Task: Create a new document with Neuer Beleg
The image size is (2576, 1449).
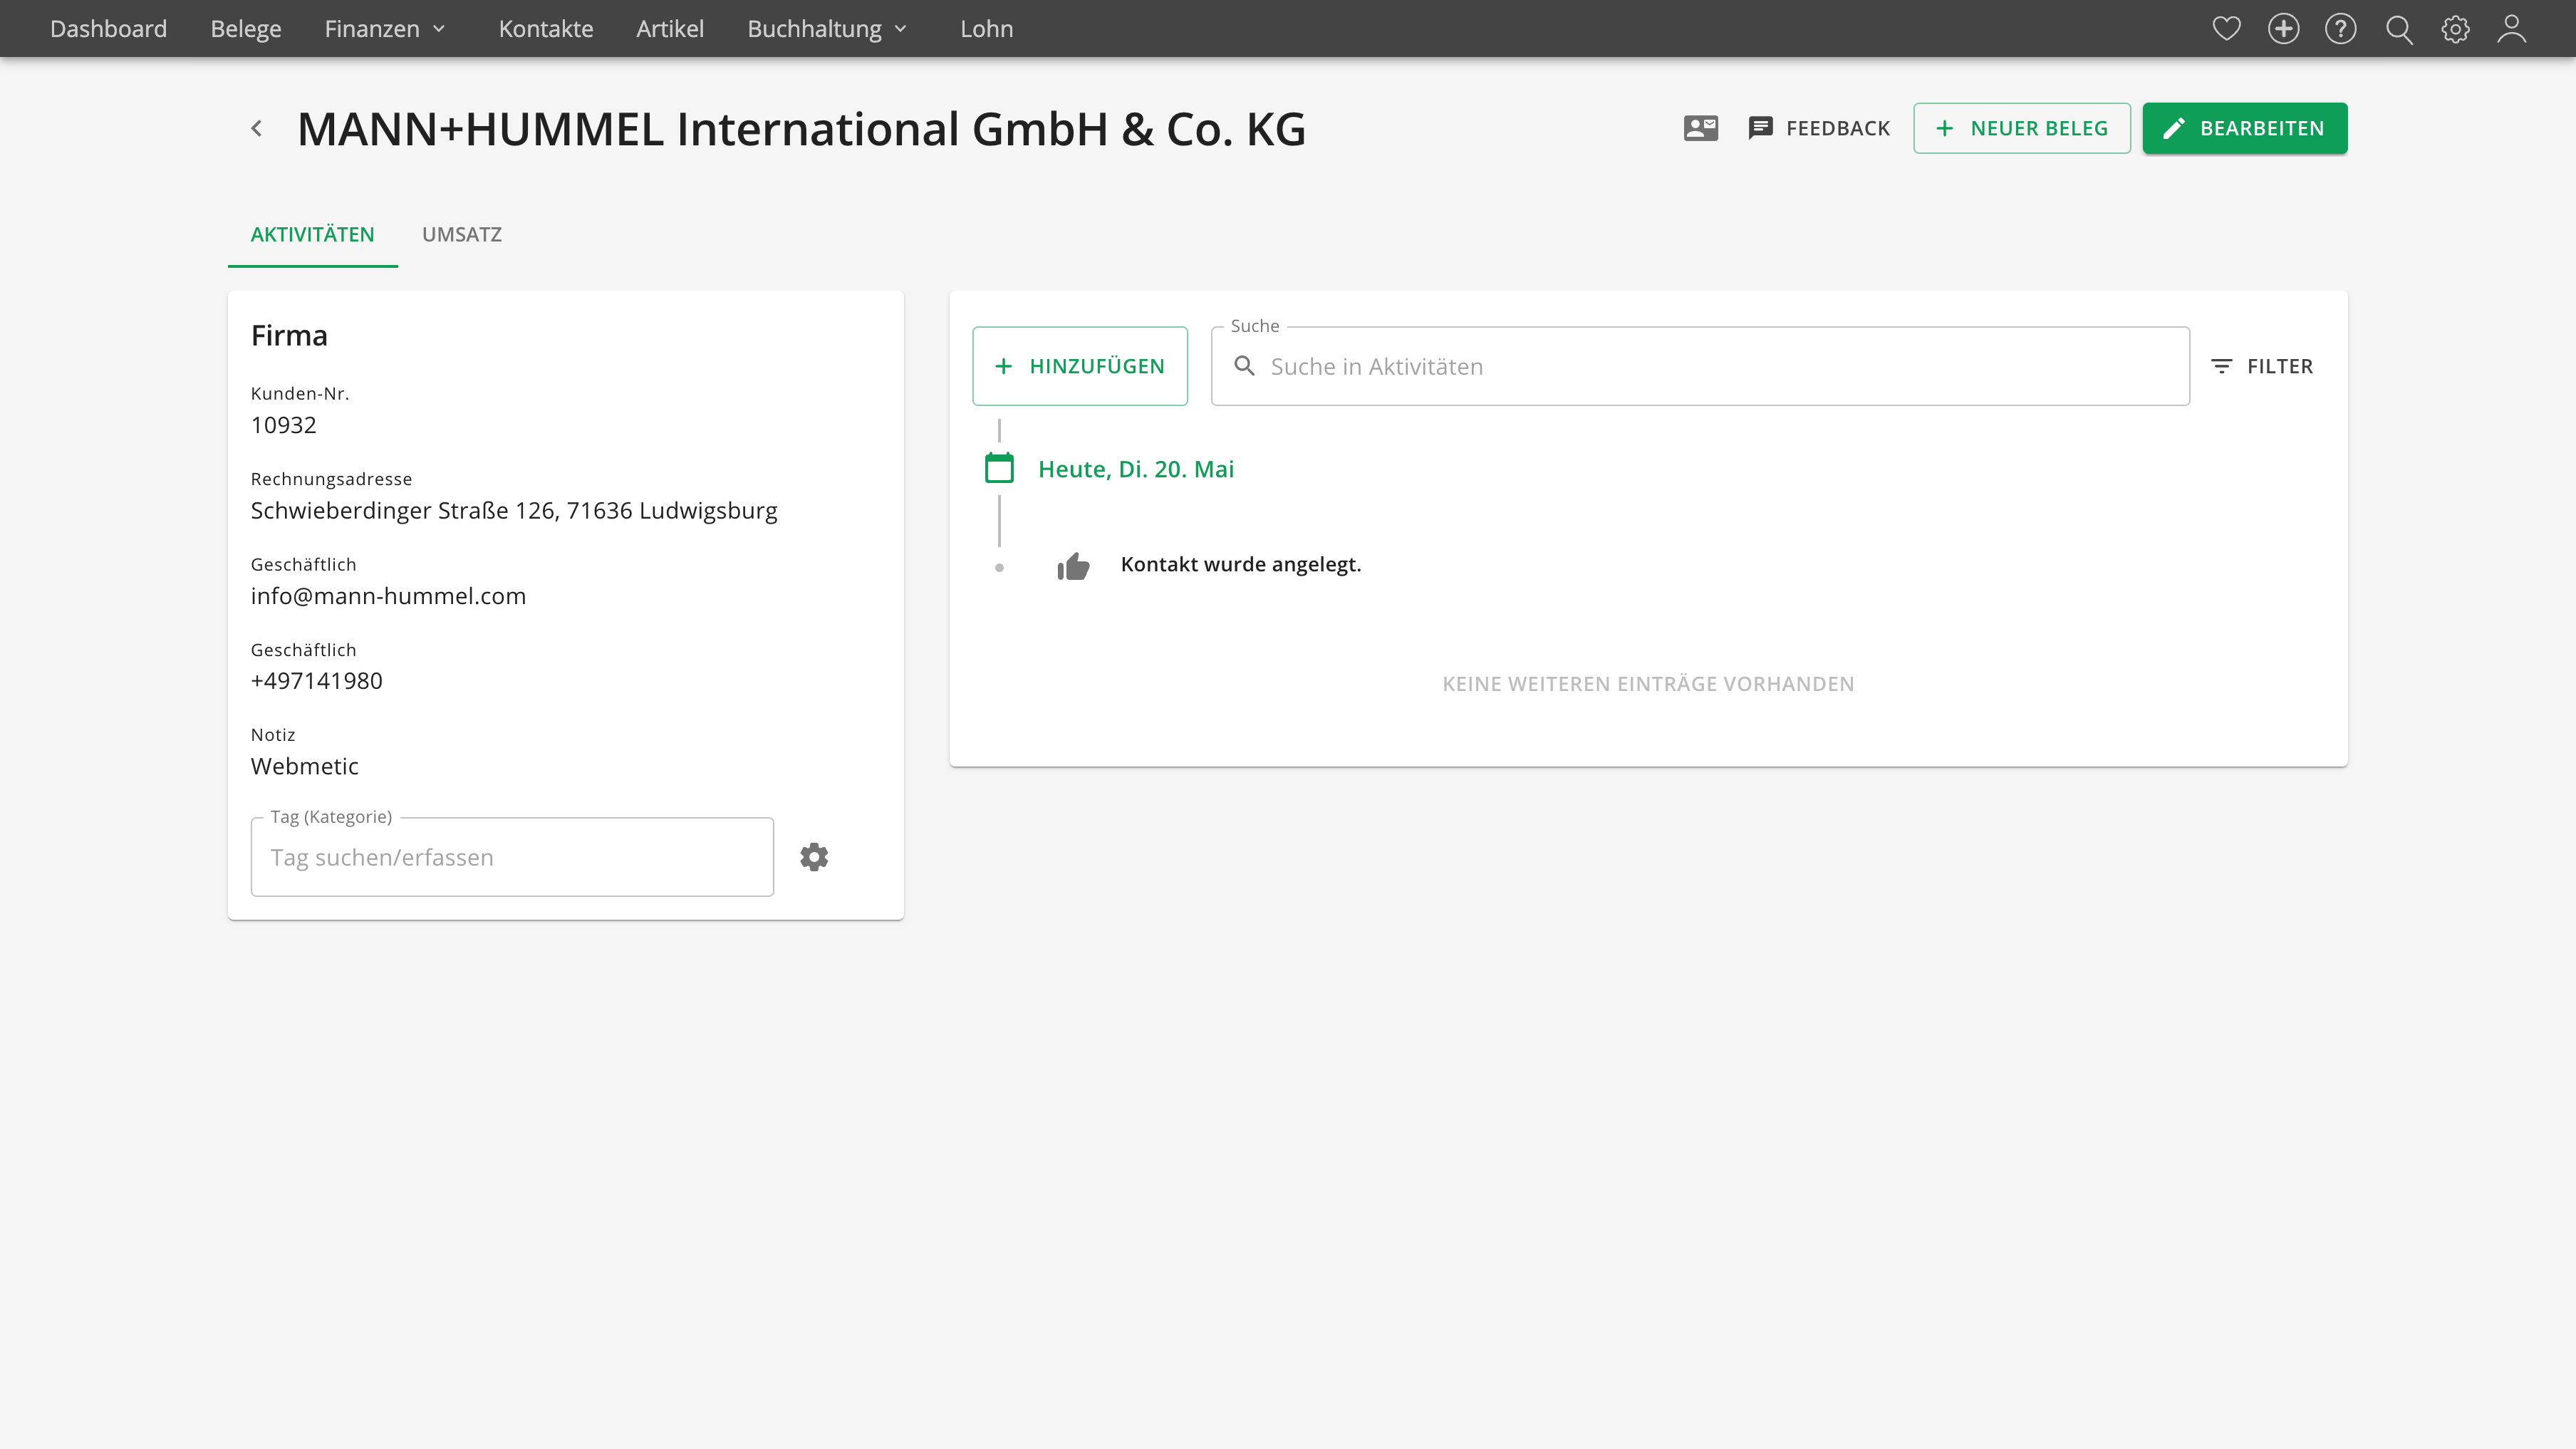Action: (x=2021, y=128)
